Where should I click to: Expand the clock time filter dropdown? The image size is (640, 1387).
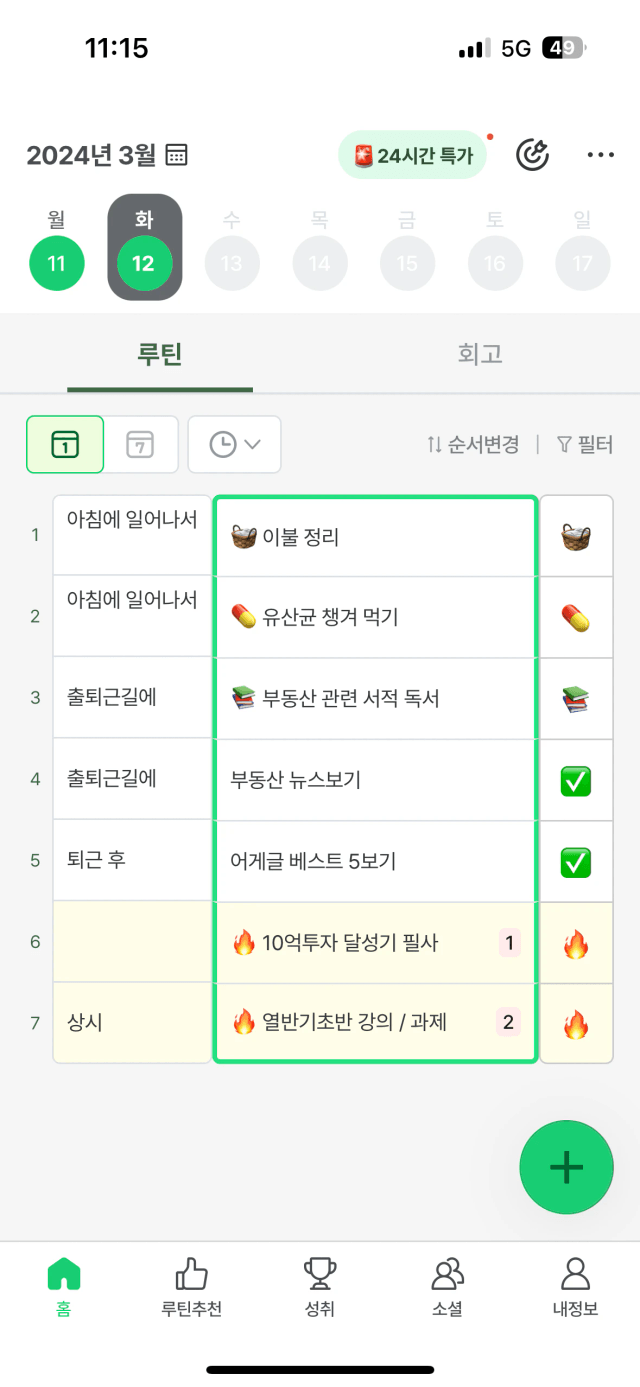pos(235,444)
